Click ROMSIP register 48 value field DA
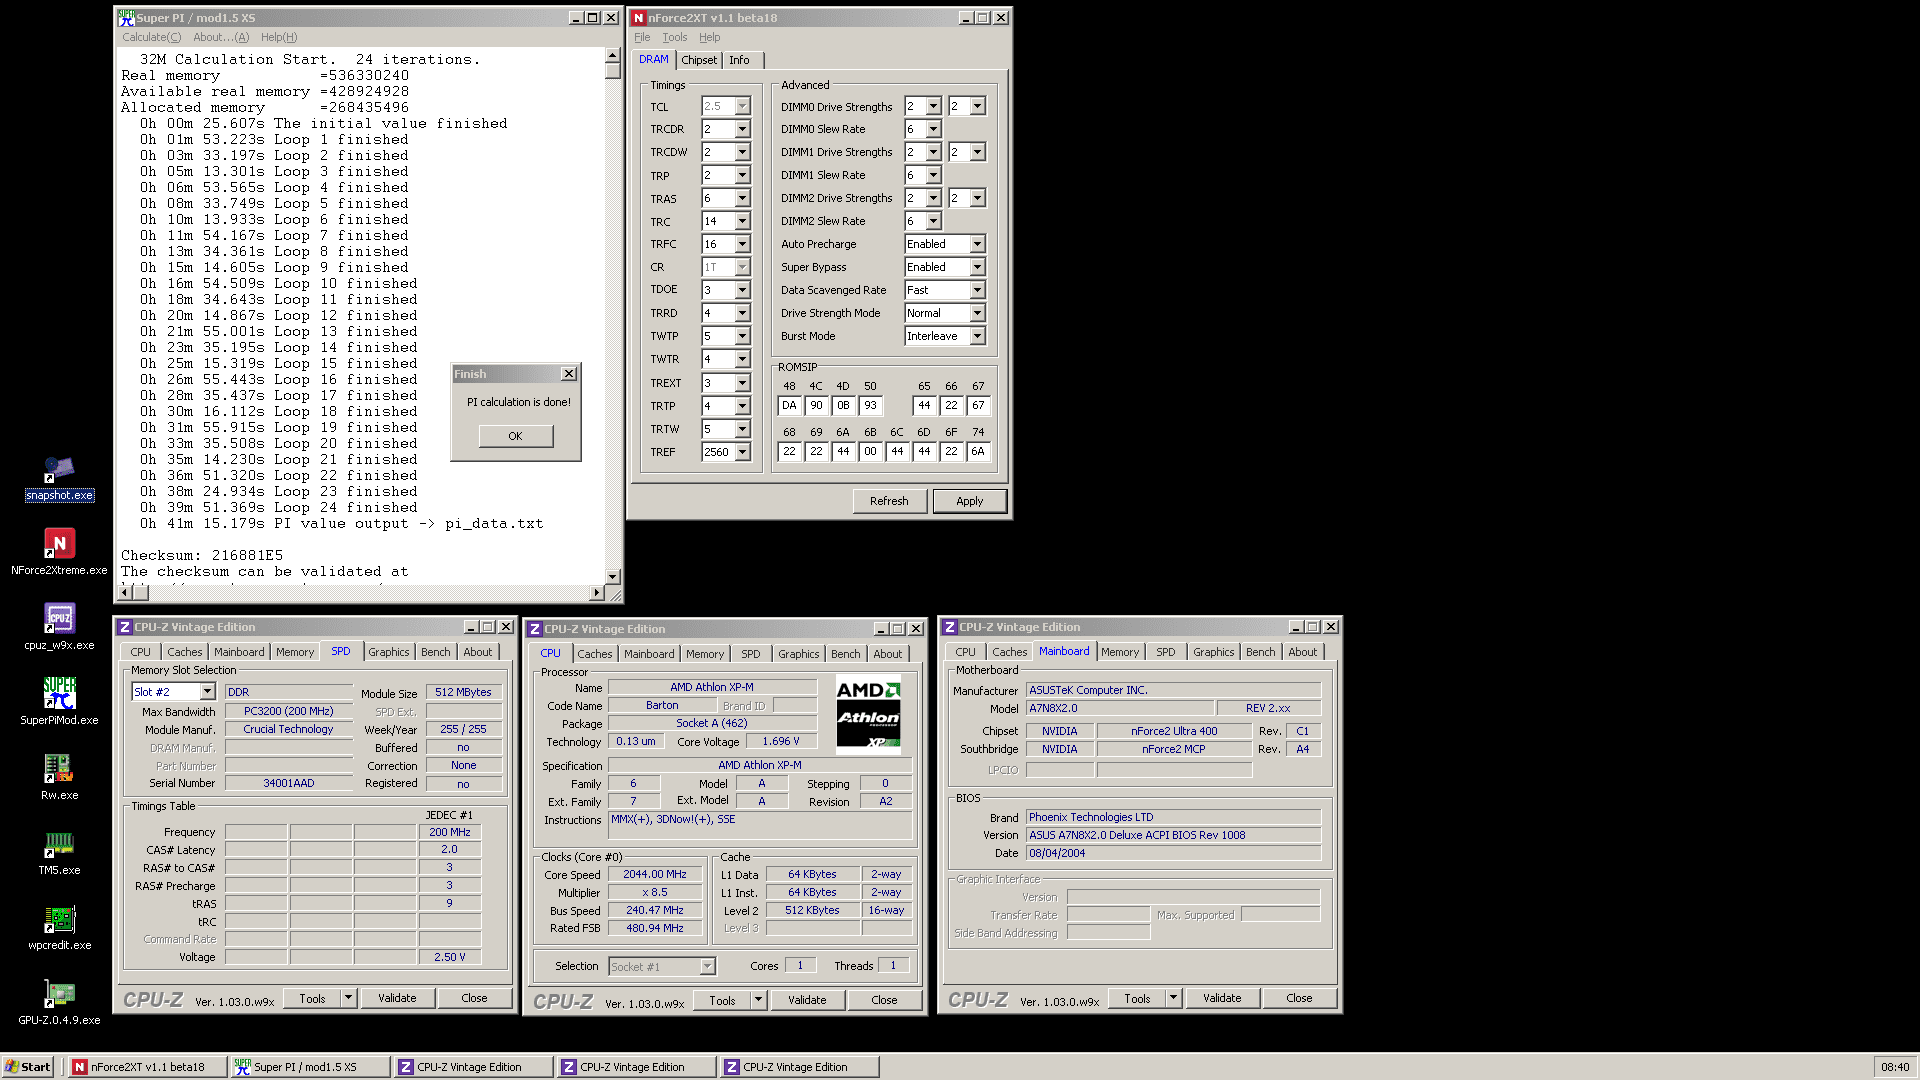This screenshot has height=1080, width=1920. pyautogui.click(x=789, y=405)
